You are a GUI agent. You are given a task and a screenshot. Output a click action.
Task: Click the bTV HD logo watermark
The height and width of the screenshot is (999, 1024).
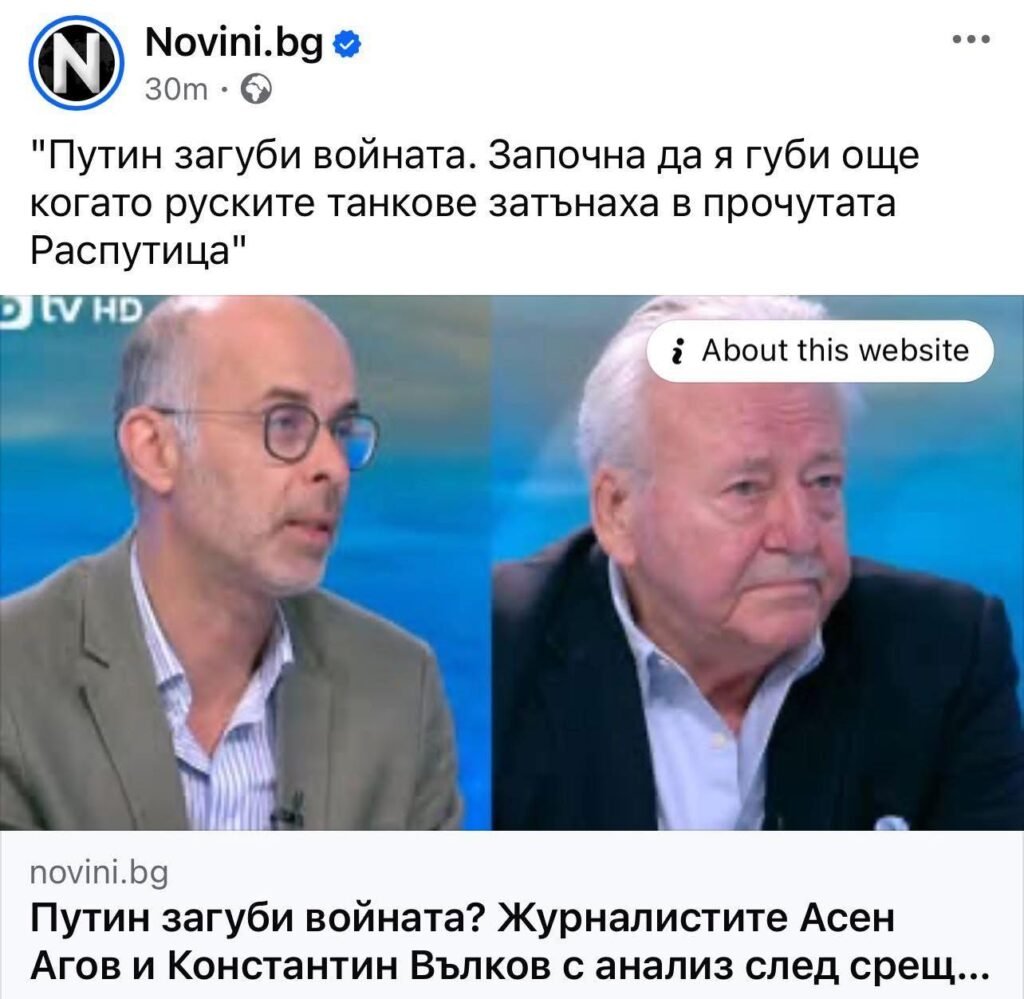pos(71,310)
